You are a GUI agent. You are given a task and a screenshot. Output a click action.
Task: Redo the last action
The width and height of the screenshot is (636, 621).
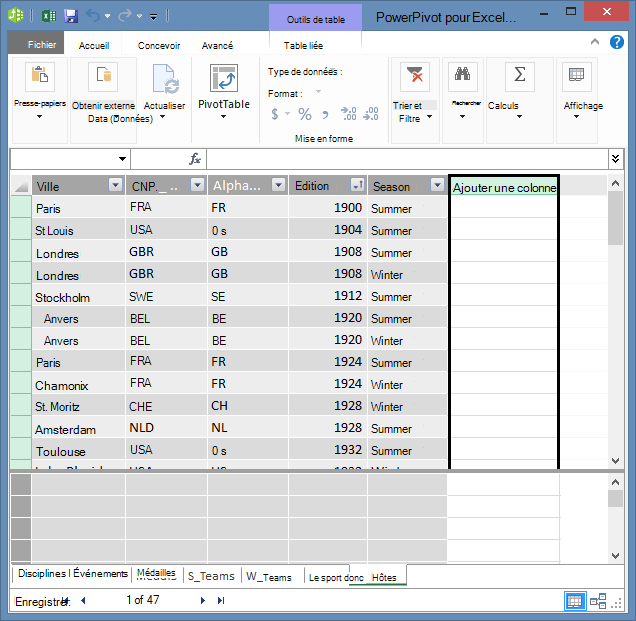click(125, 16)
